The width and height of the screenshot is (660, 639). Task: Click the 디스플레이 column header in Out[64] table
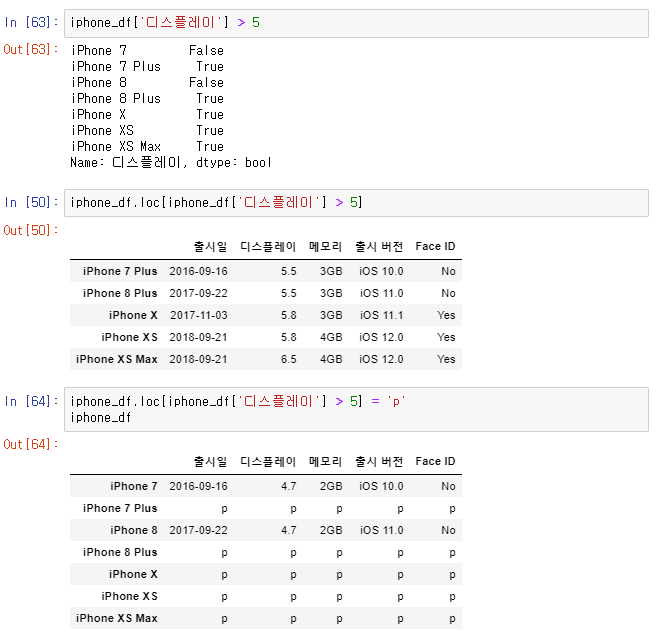268,461
